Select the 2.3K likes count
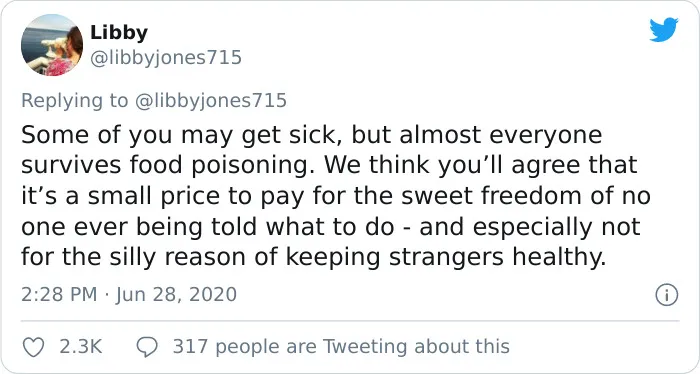 point(81,347)
